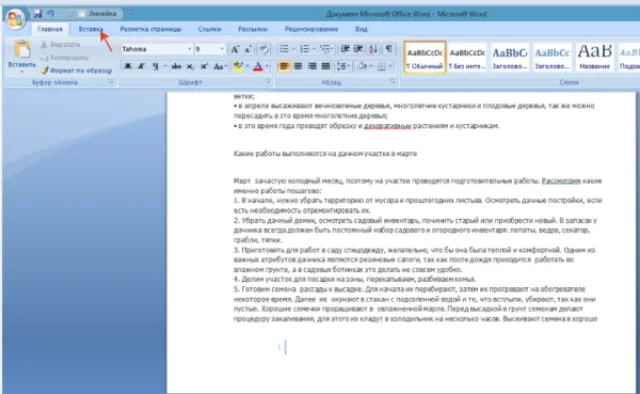This screenshot has width=640, height=394.
Task: Cut selection with Вырезать
Action: coord(60,44)
